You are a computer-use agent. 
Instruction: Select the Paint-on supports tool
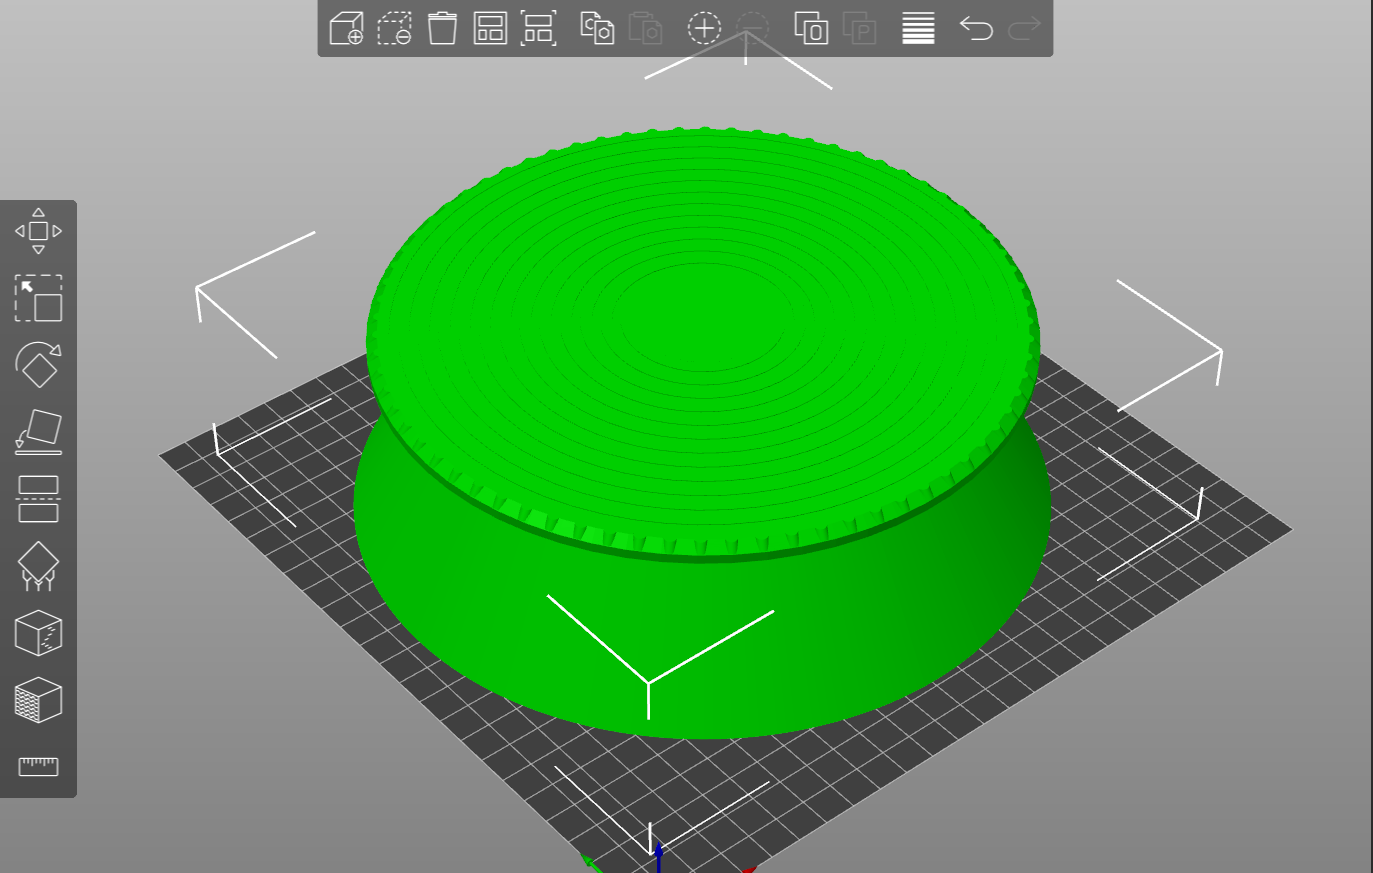(38, 566)
